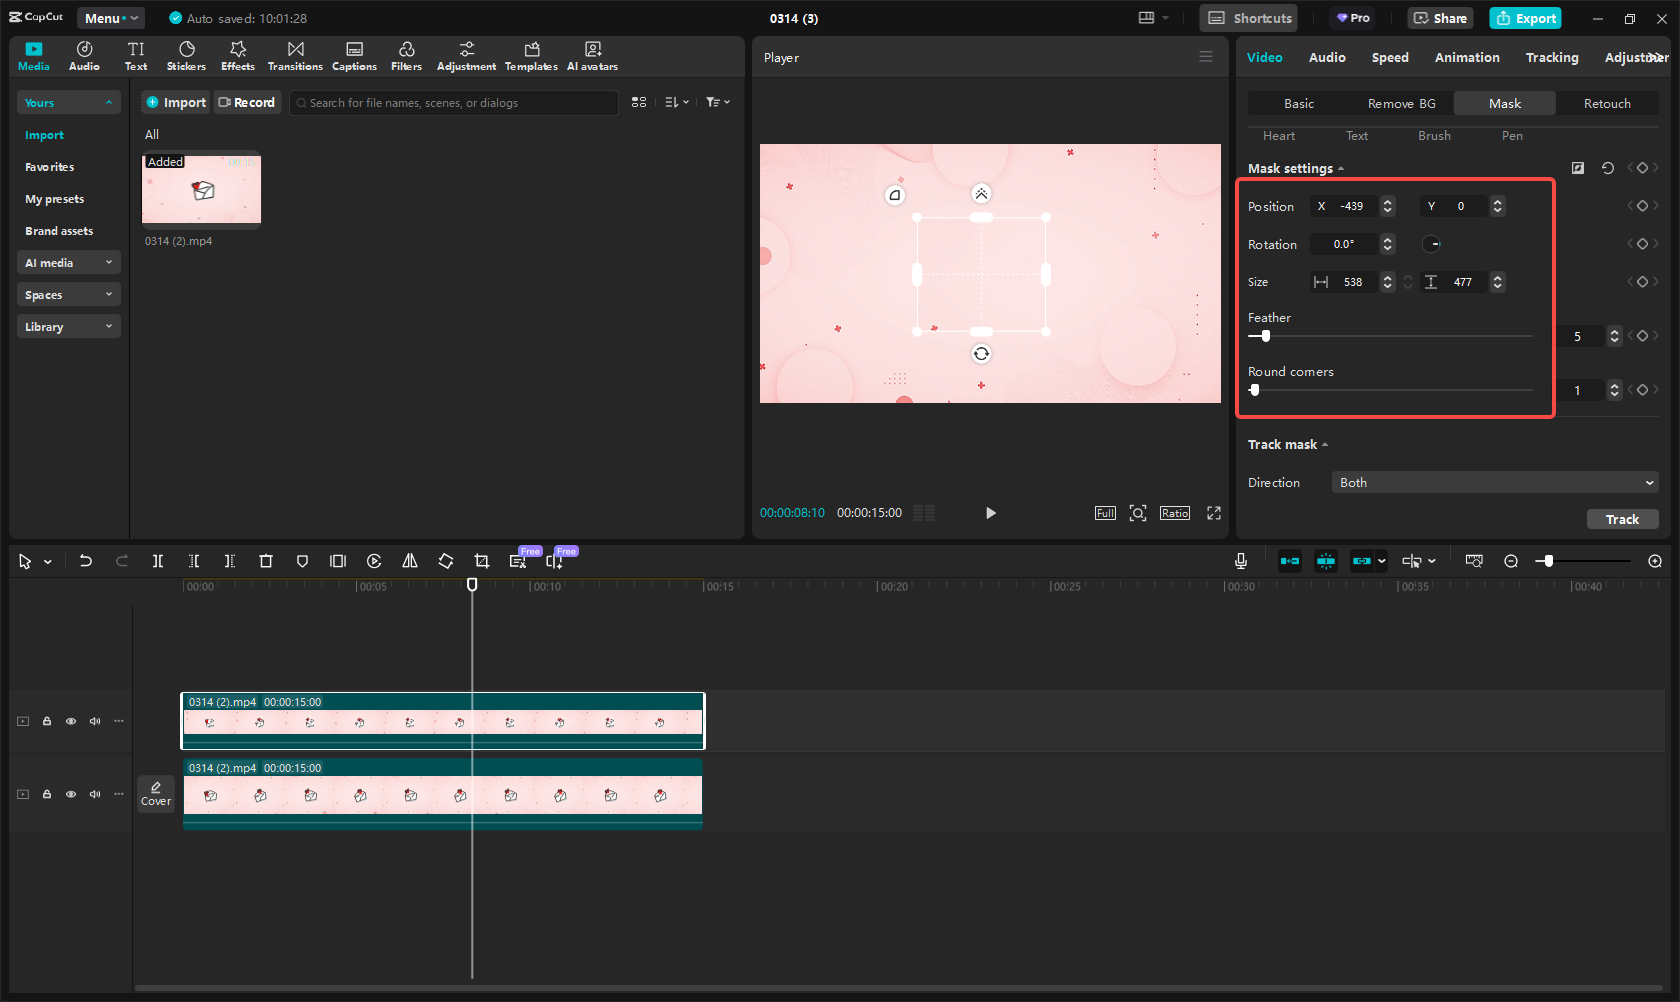This screenshot has height=1002, width=1680.
Task: Click the player focus scan frame icon
Action: tap(1138, 513)
